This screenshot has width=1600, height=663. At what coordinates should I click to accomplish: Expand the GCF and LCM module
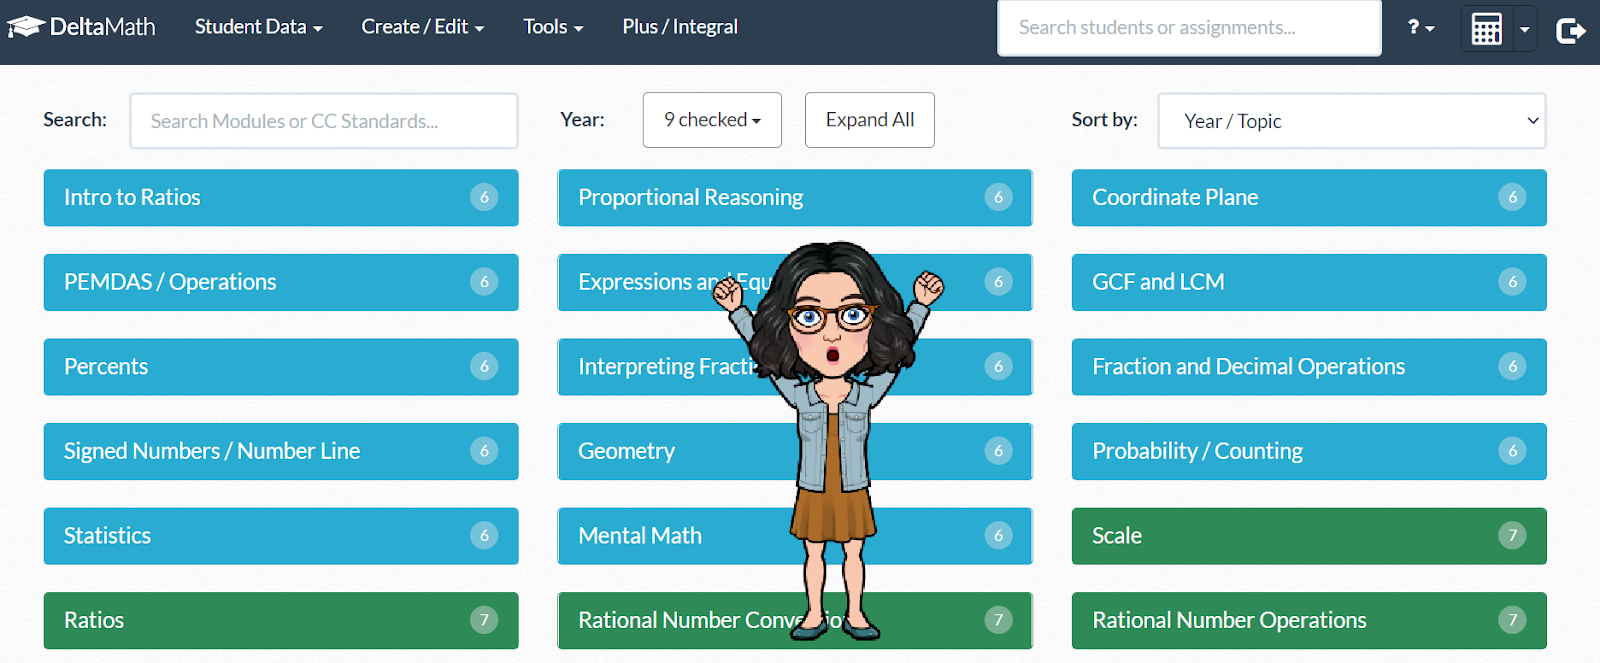click(x=1309, y=282)
